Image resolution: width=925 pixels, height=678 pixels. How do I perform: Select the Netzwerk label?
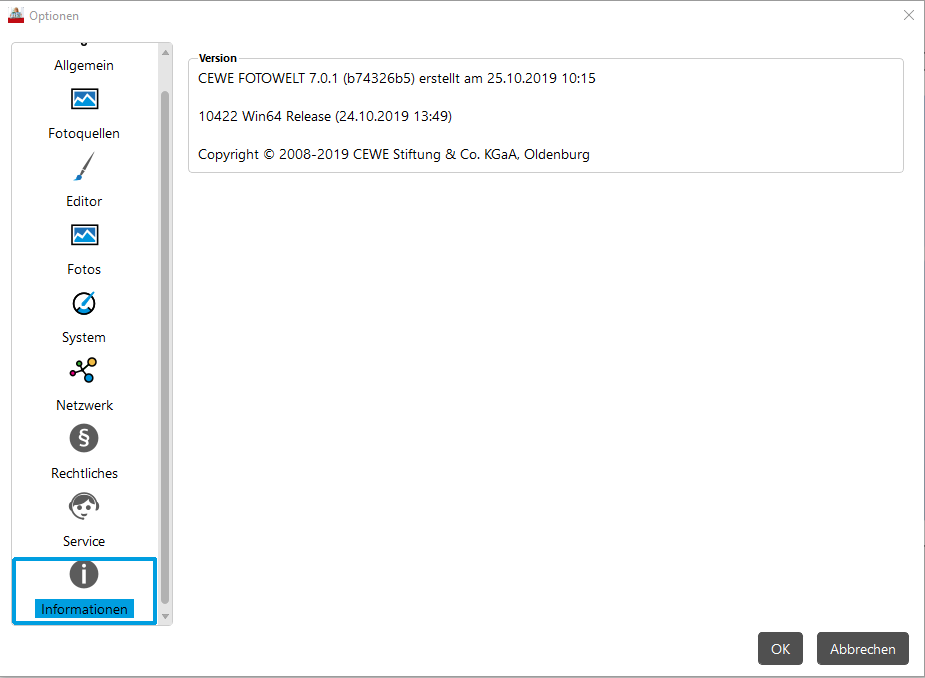84,405
